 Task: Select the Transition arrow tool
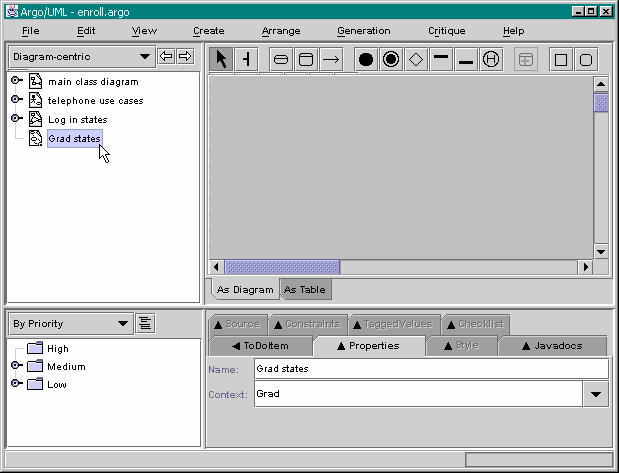[x=330, y=60]
